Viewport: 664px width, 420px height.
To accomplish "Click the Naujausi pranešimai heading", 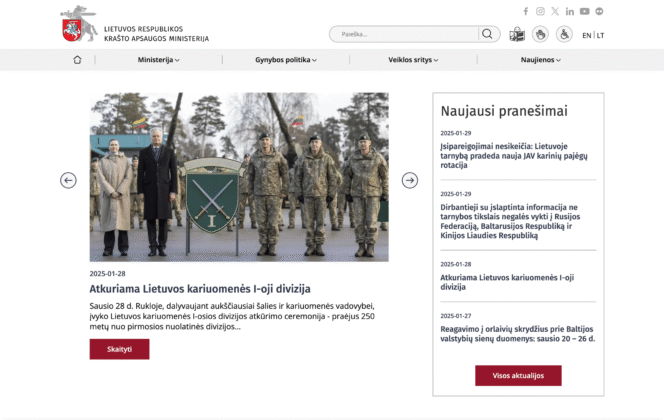I will pyautogui.click(x=504, y=111).
